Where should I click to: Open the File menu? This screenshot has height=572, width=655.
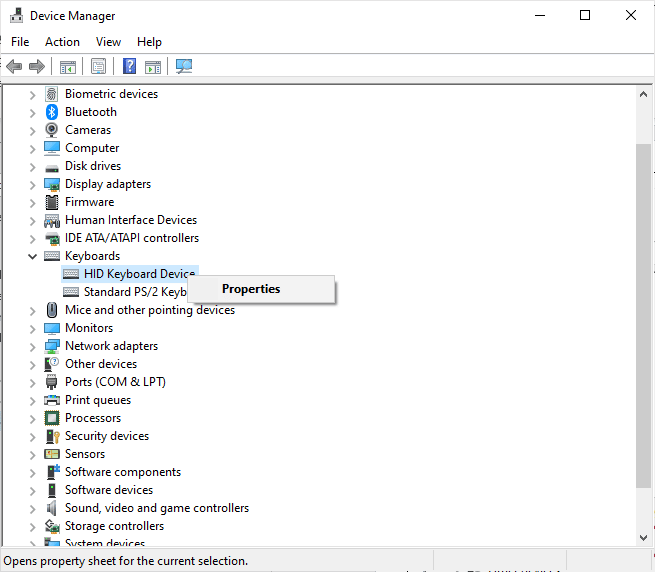(x=20, y=42)
